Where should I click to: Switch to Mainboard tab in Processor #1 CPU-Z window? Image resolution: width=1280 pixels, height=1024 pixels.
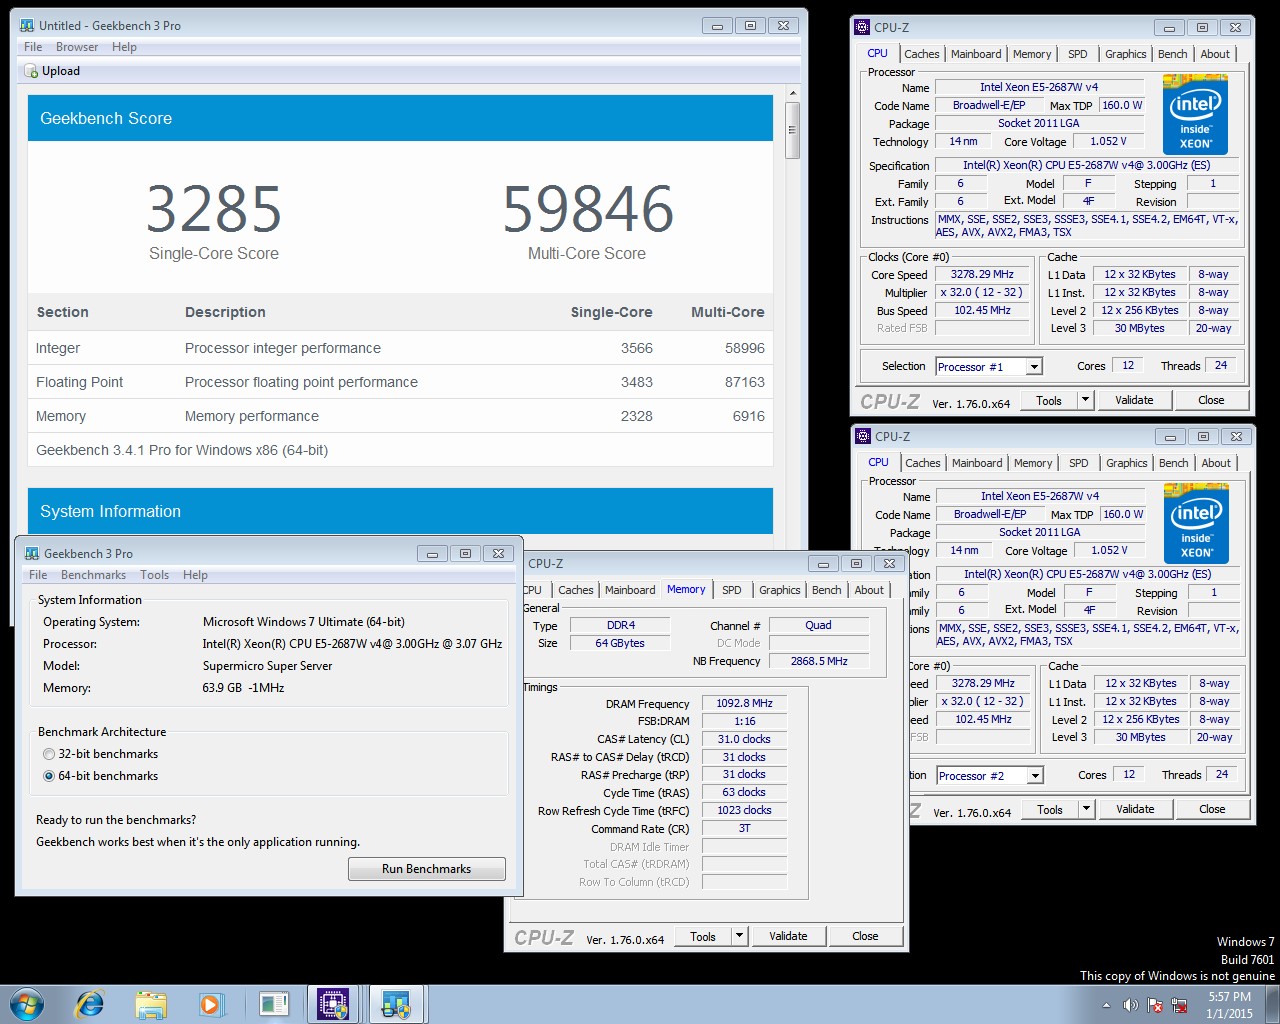(976, 54)
